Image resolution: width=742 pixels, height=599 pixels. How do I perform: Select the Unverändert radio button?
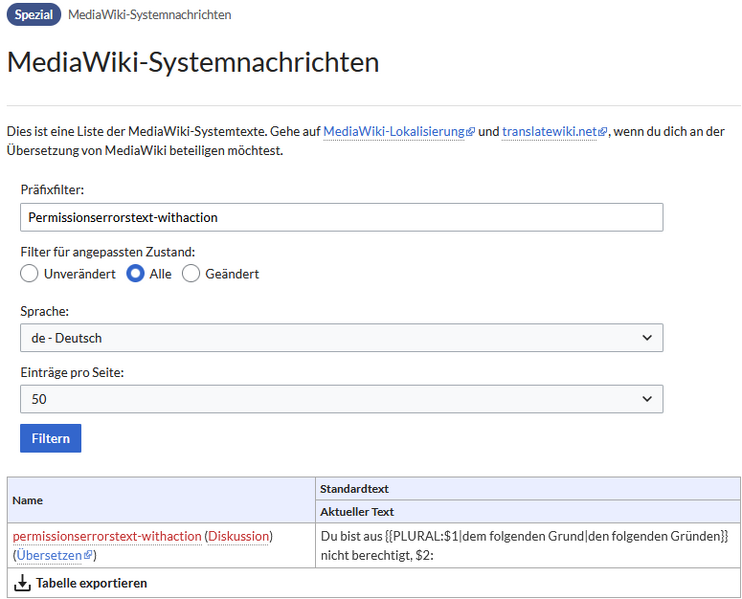click(x=30, y=274)
